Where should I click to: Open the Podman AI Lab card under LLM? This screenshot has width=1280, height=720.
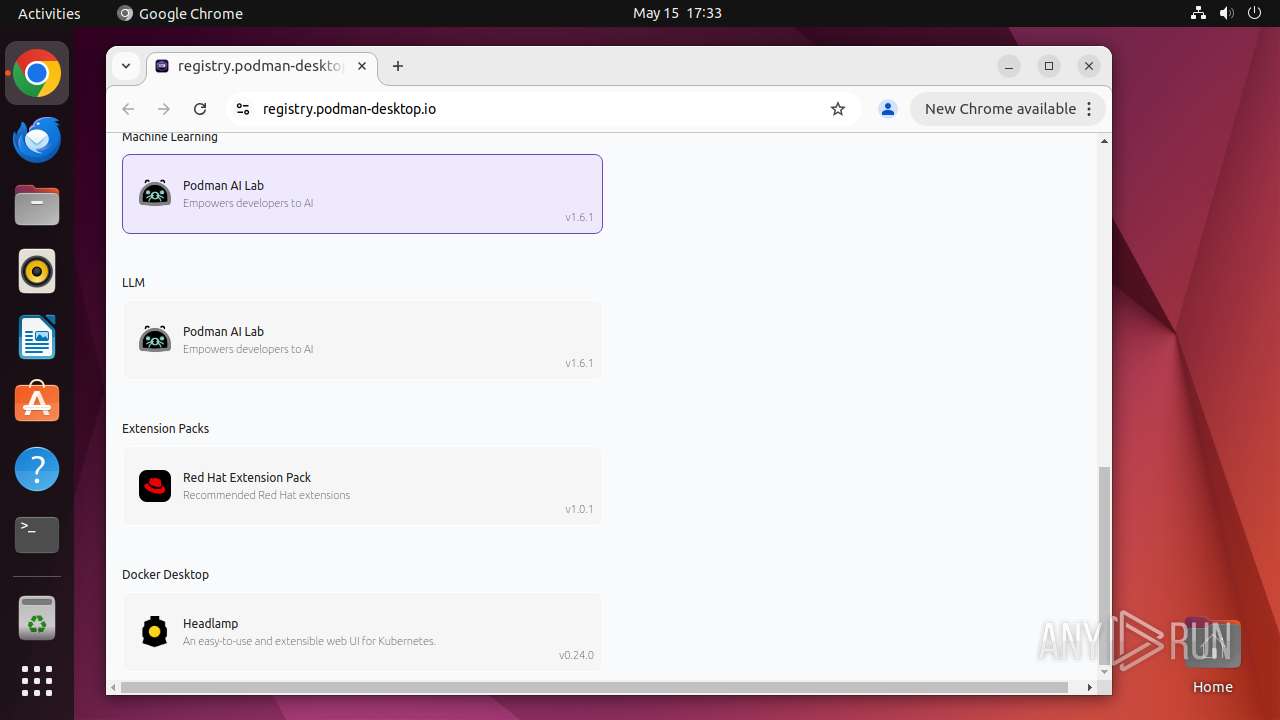(362, 340)
